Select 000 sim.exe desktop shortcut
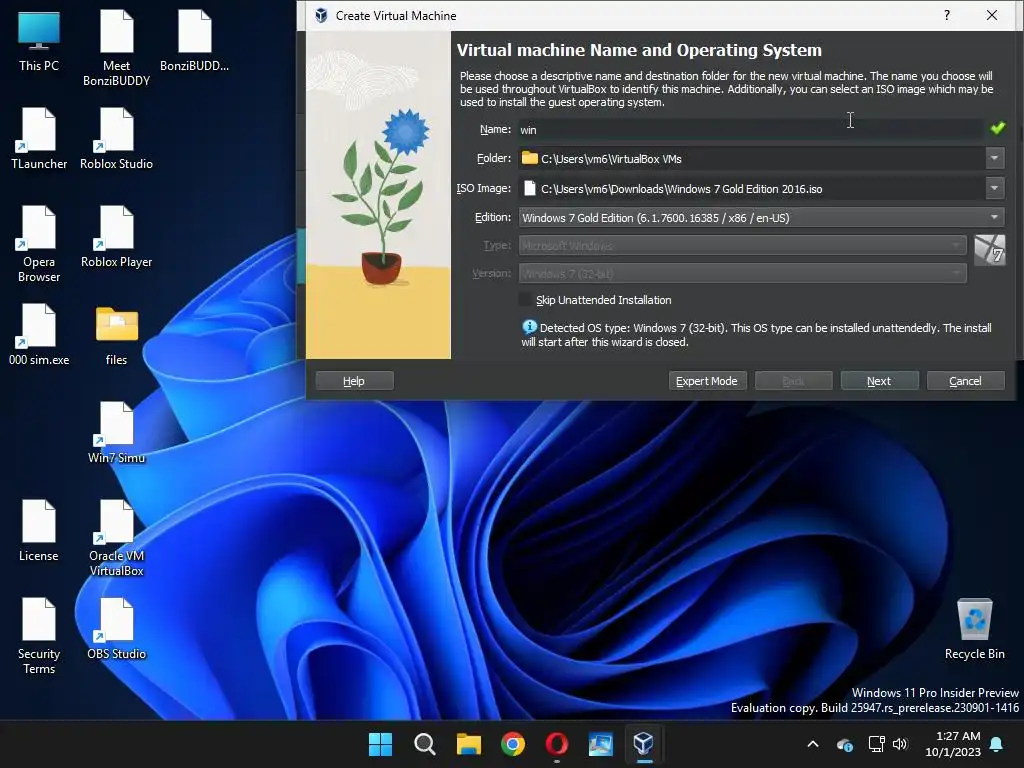Viewport: 1024px width, 768px height. click(39, 334)
